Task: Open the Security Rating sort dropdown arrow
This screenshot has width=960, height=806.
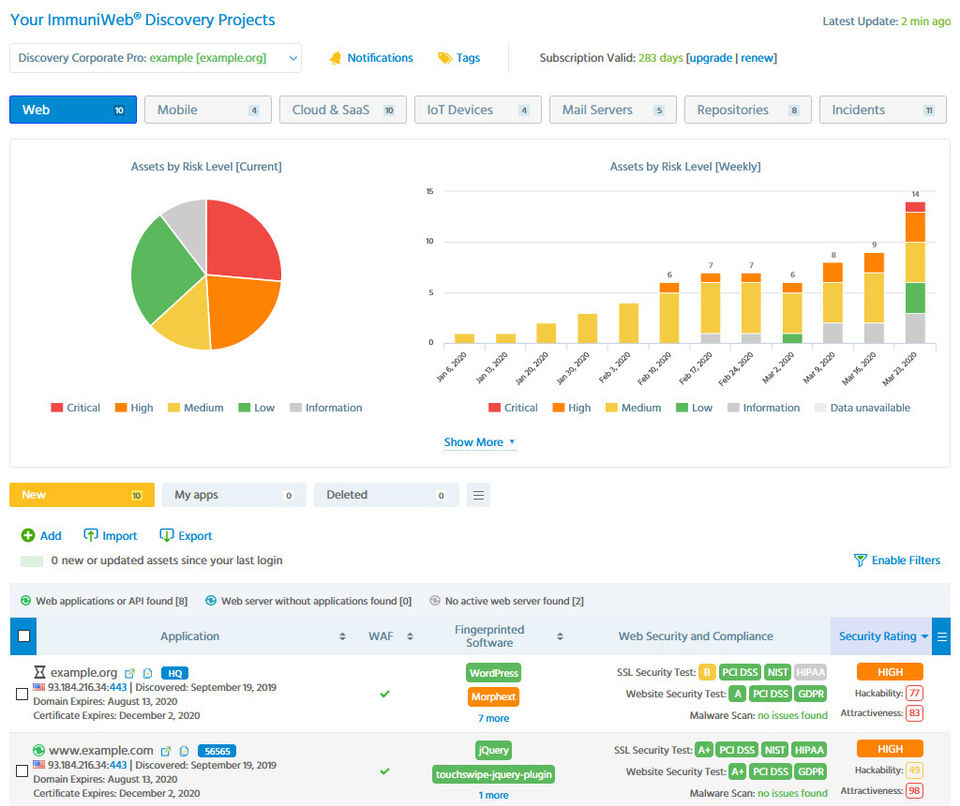Action: [924, 636]
